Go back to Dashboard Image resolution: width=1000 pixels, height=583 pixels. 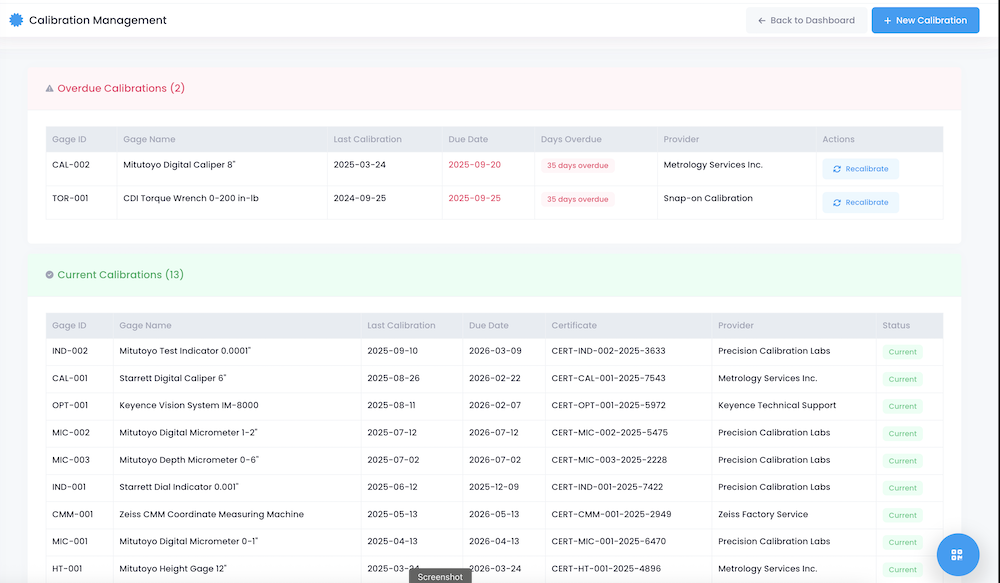(806, 20)
